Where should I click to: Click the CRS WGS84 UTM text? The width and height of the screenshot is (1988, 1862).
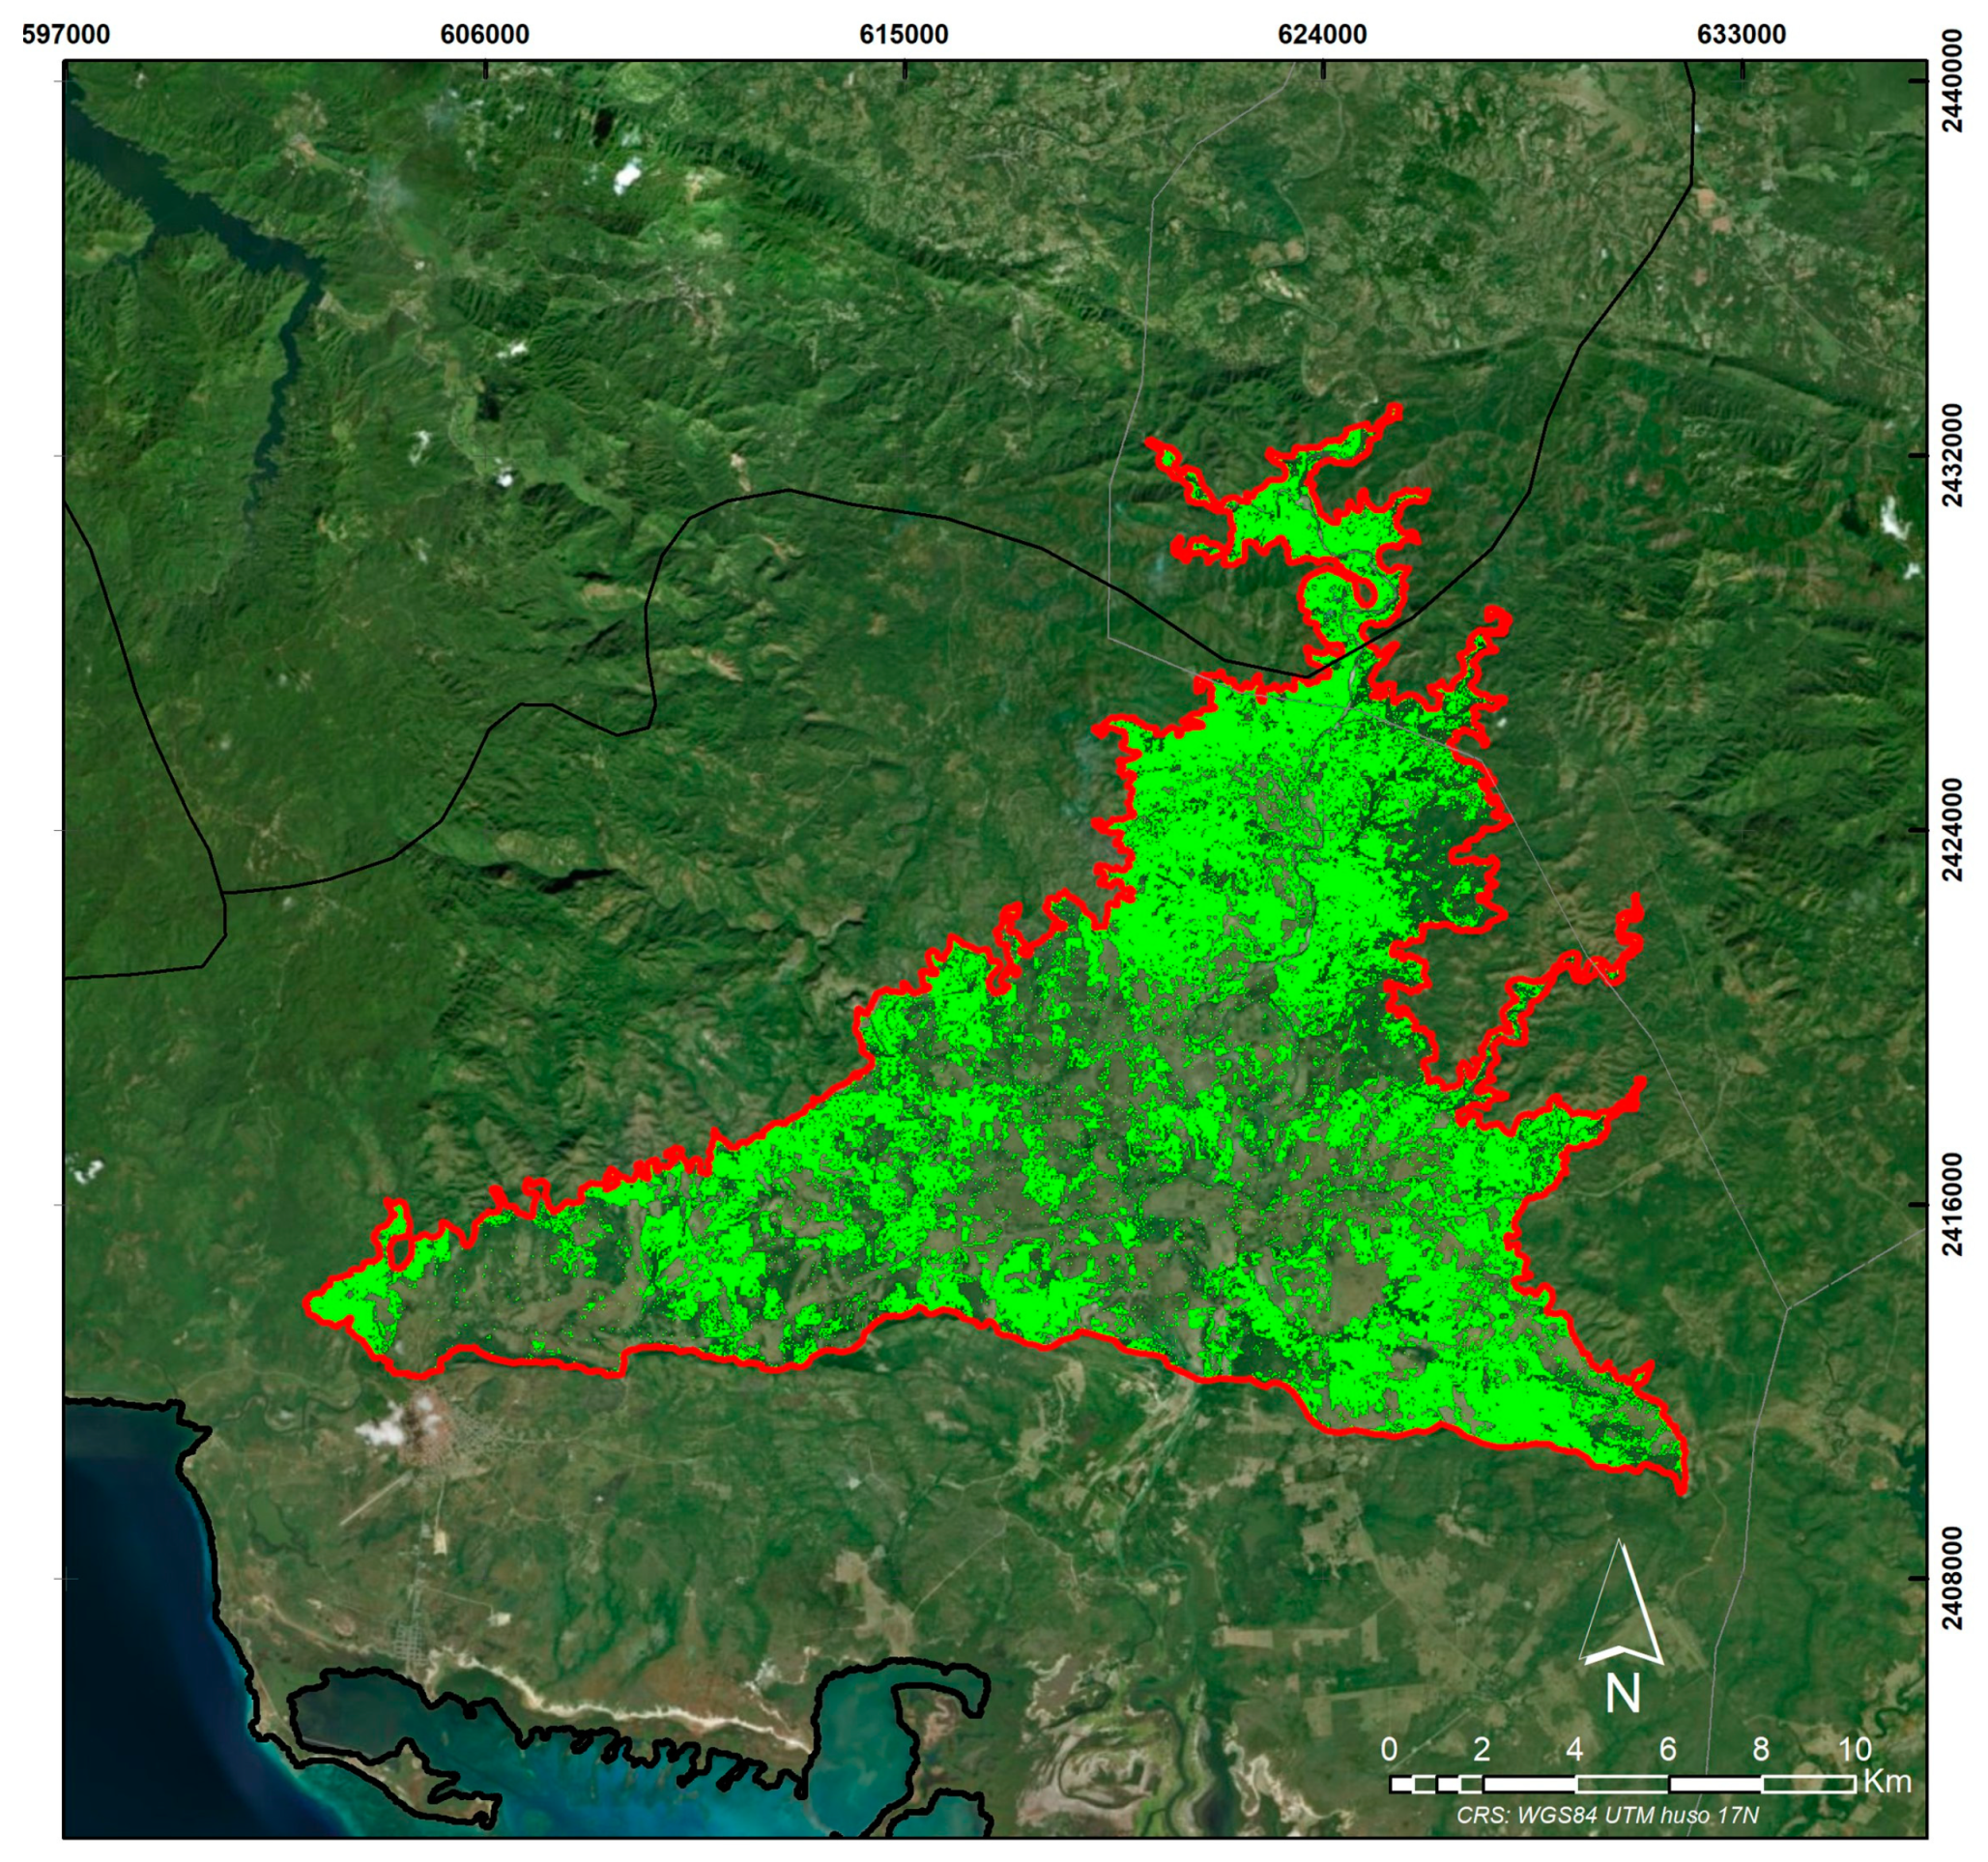click(x=1607, y=1815)
